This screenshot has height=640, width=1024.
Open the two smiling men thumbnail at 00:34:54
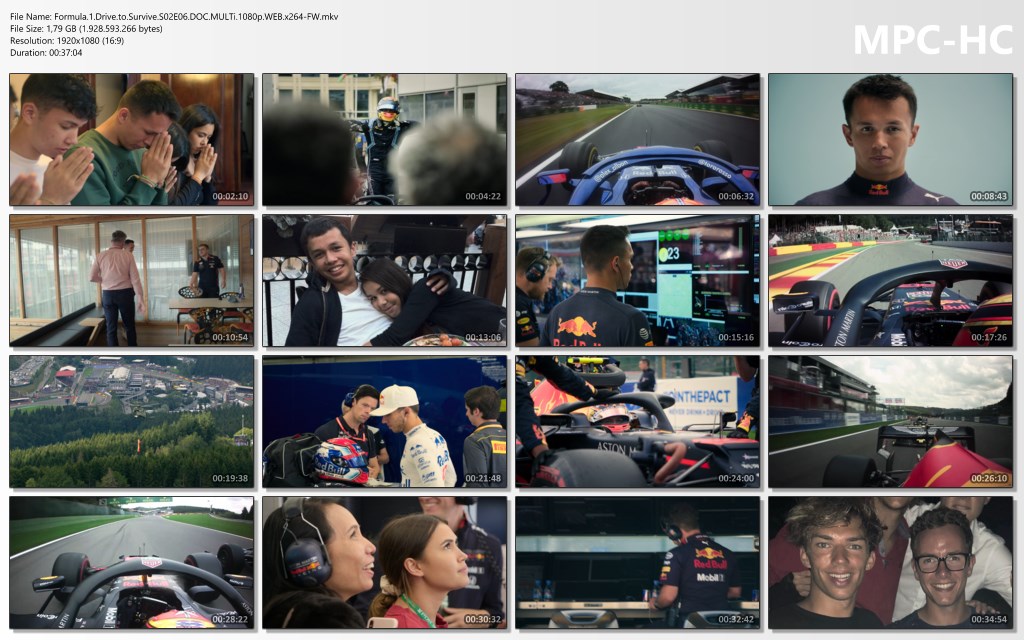[890, 562]
